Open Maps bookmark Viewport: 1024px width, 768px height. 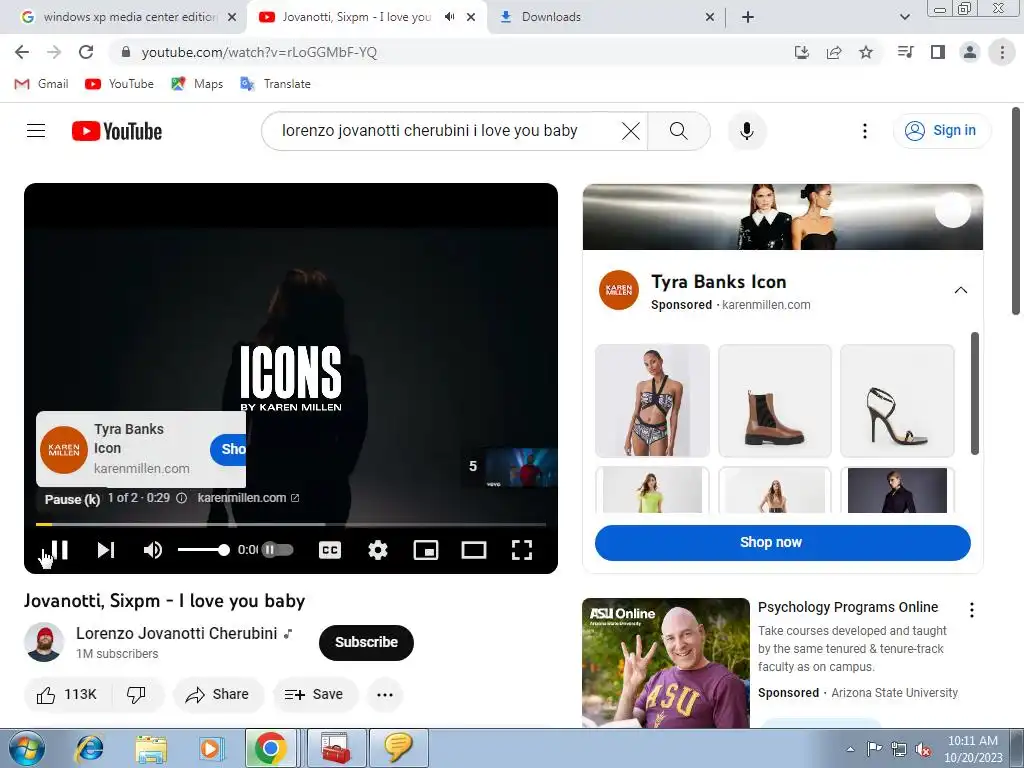[197, 84]
